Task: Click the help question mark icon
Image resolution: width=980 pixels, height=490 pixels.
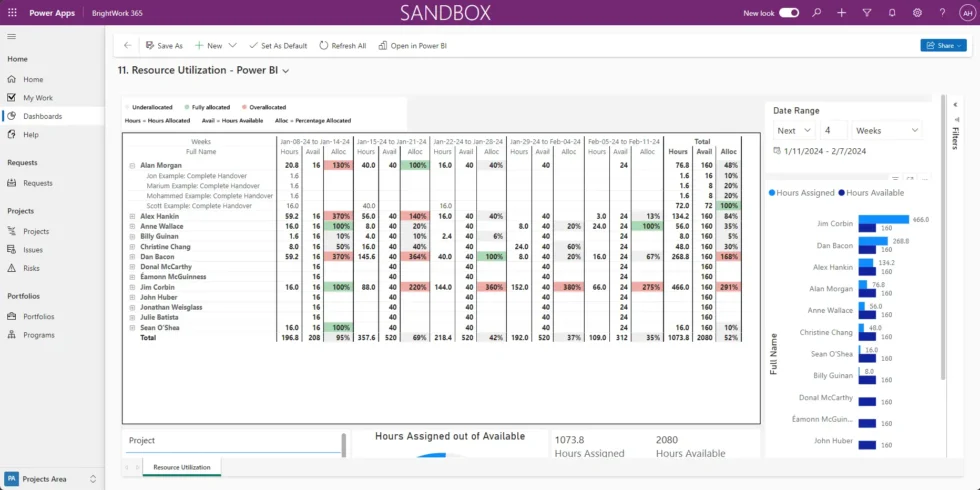Action: (x=941, y=12)
